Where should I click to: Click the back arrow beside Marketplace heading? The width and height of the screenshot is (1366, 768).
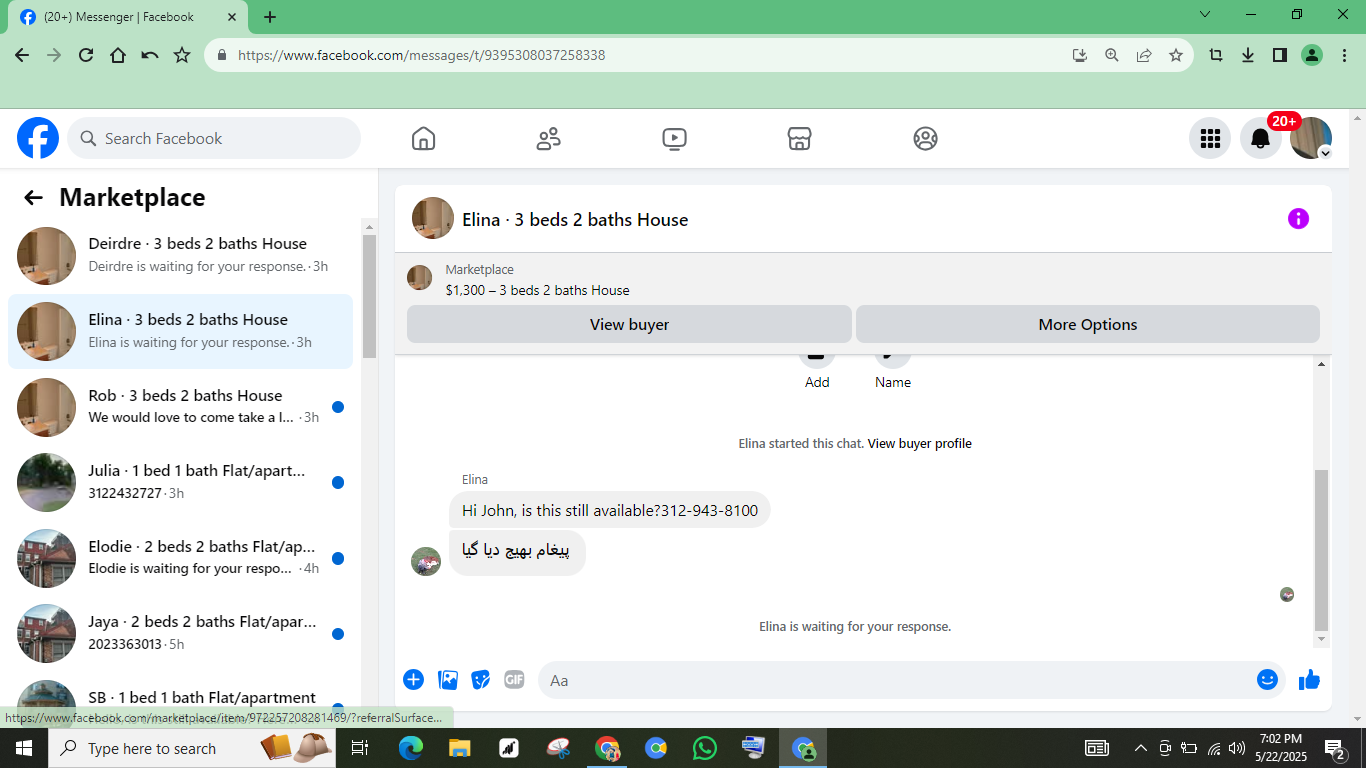[33, 198]
